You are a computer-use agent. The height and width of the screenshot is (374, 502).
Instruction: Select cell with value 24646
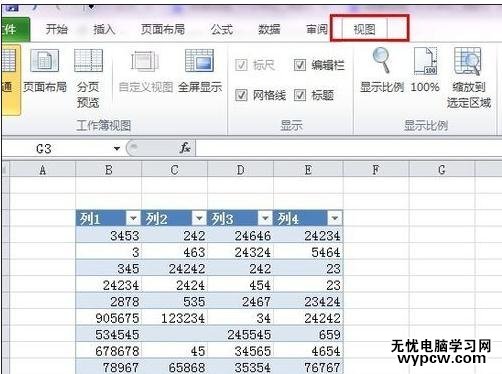pyautogui.click(x=240, y=236)
